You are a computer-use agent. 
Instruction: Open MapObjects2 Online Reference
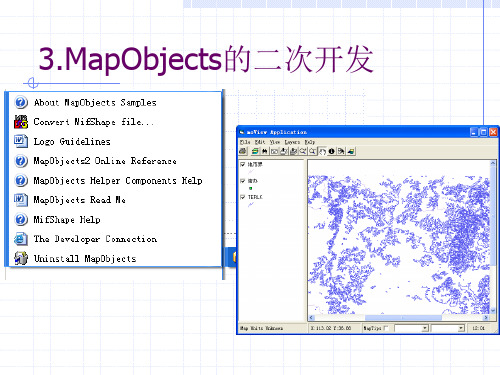[x=105, y=161]
